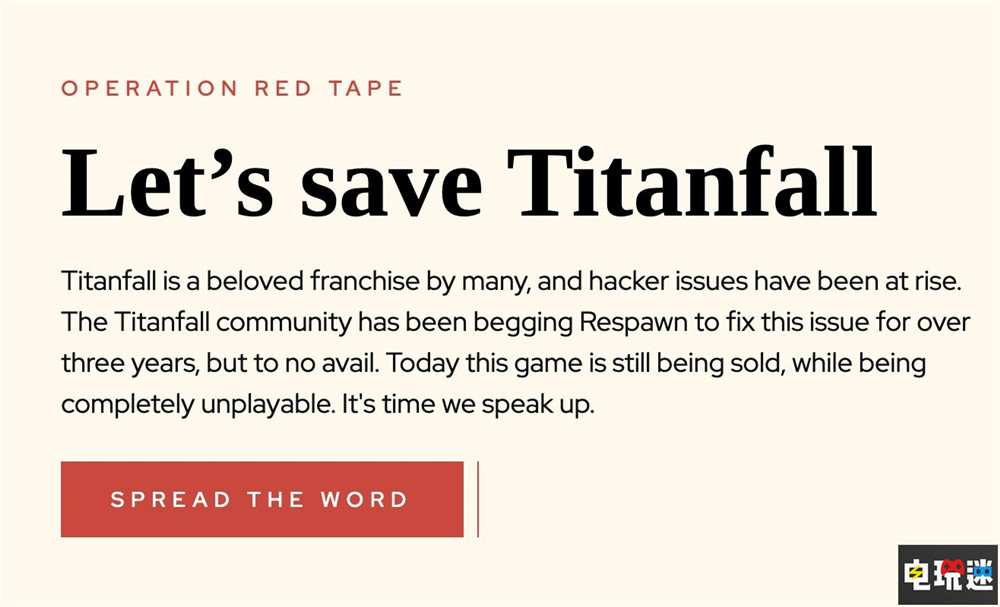The image size is (1000, 607).
Task: Click the red vertical line beside the button
Action: tap(478, 499)
